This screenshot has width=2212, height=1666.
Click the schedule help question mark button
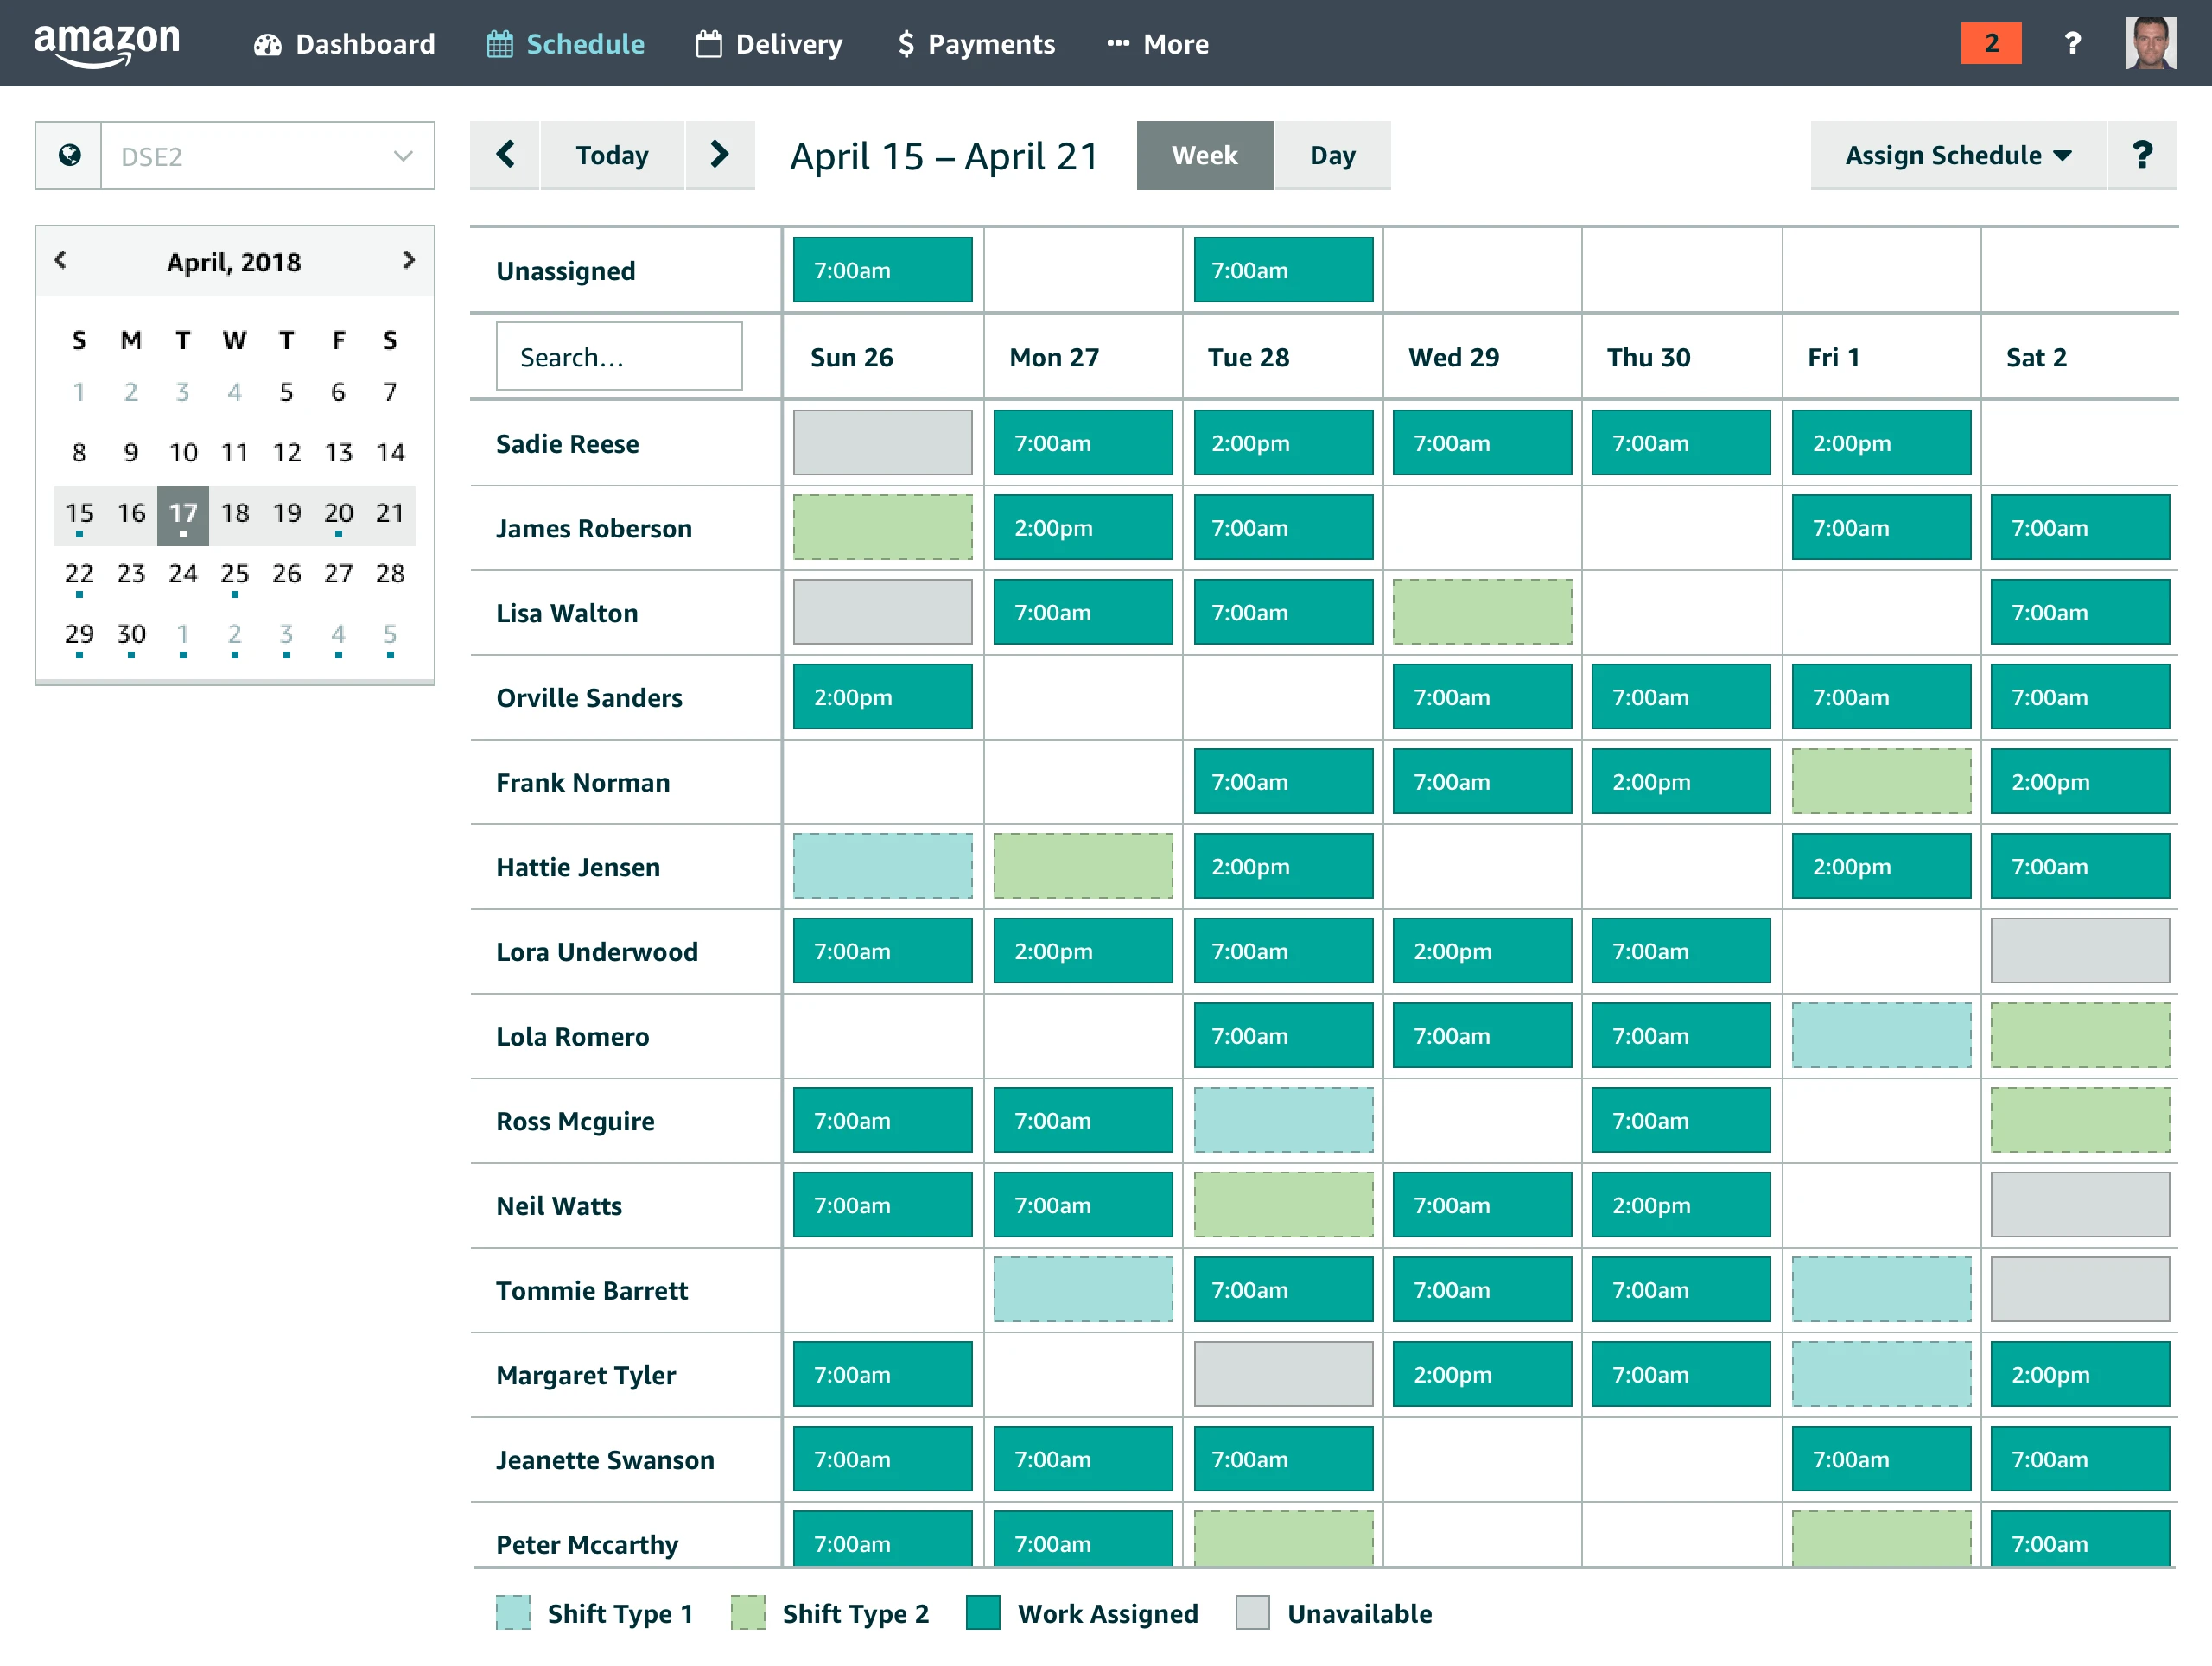pyautogui.click(x=2142, y=155)
